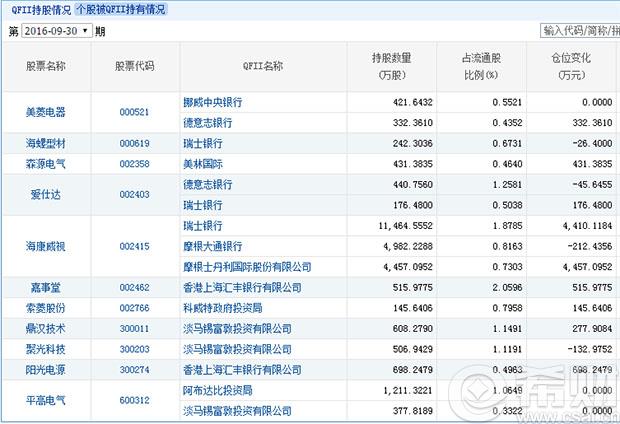
Task: Open QFII link 美林国际
Action: (x=202, y=164)
